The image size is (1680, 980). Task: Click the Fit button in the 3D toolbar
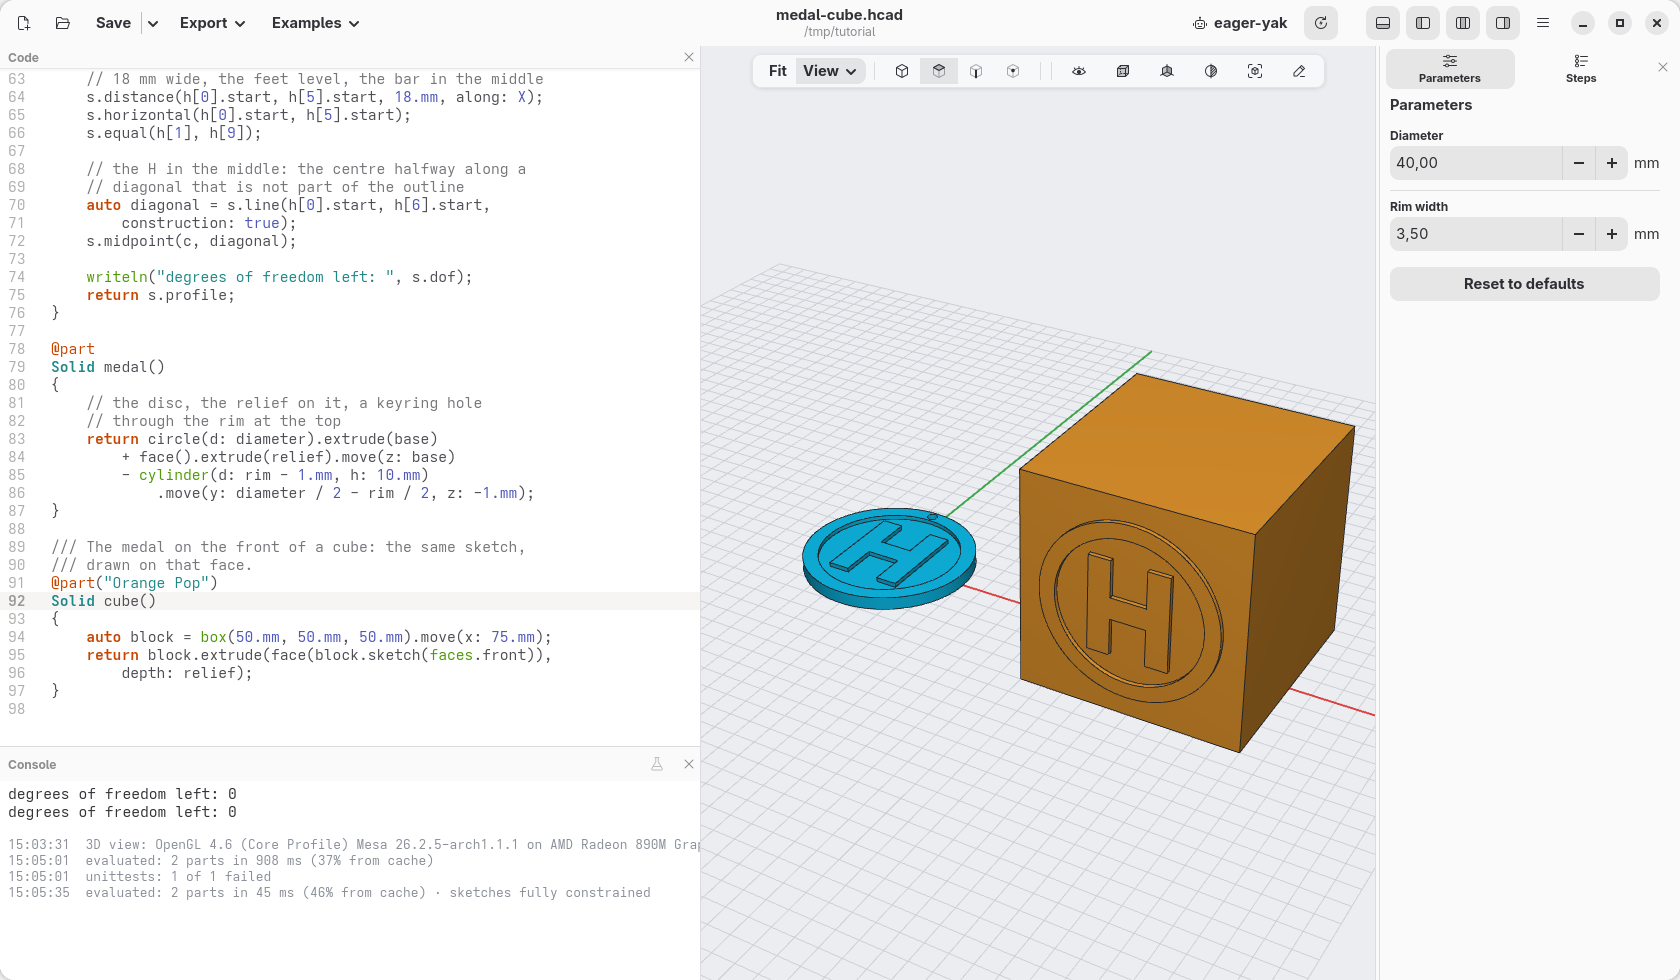click(x=778, y=71)
